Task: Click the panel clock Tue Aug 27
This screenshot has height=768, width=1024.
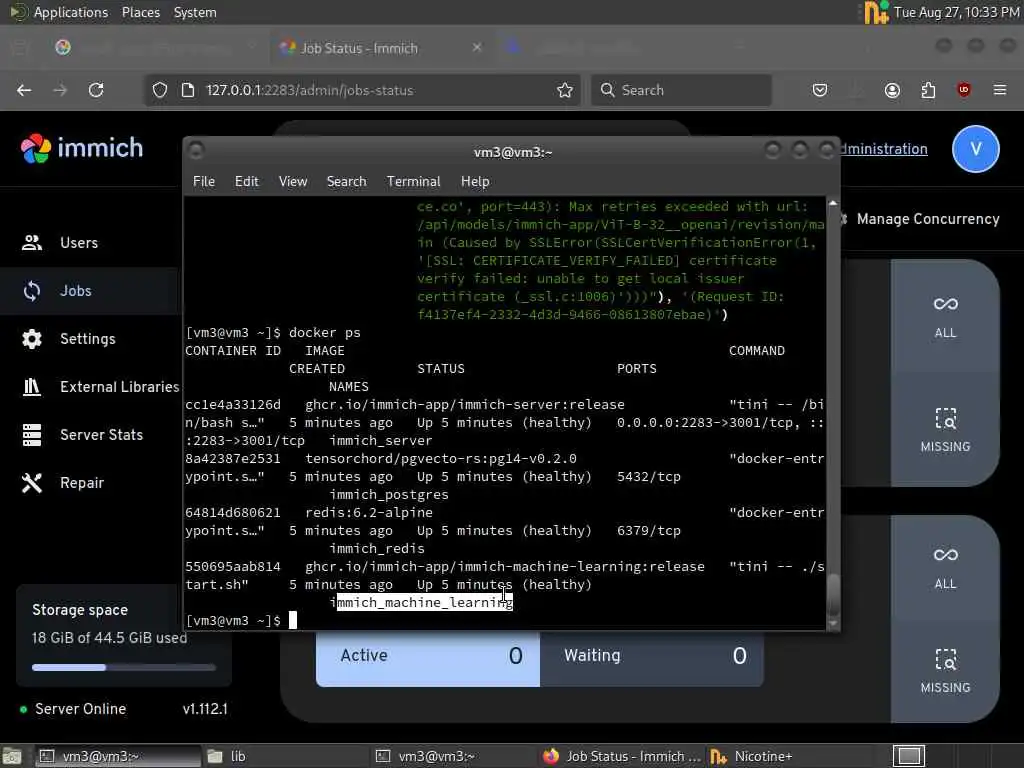Action: click(x=955, y=12)
